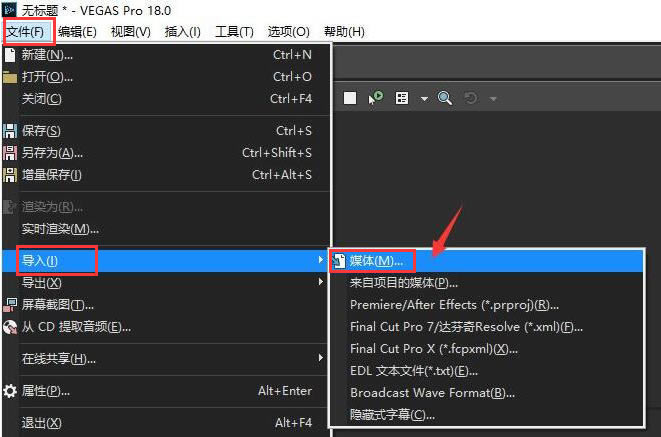The image size is (661, 437).
Task: Choose 另存为(A)... menu entry
Action: (x=166, y=153)
